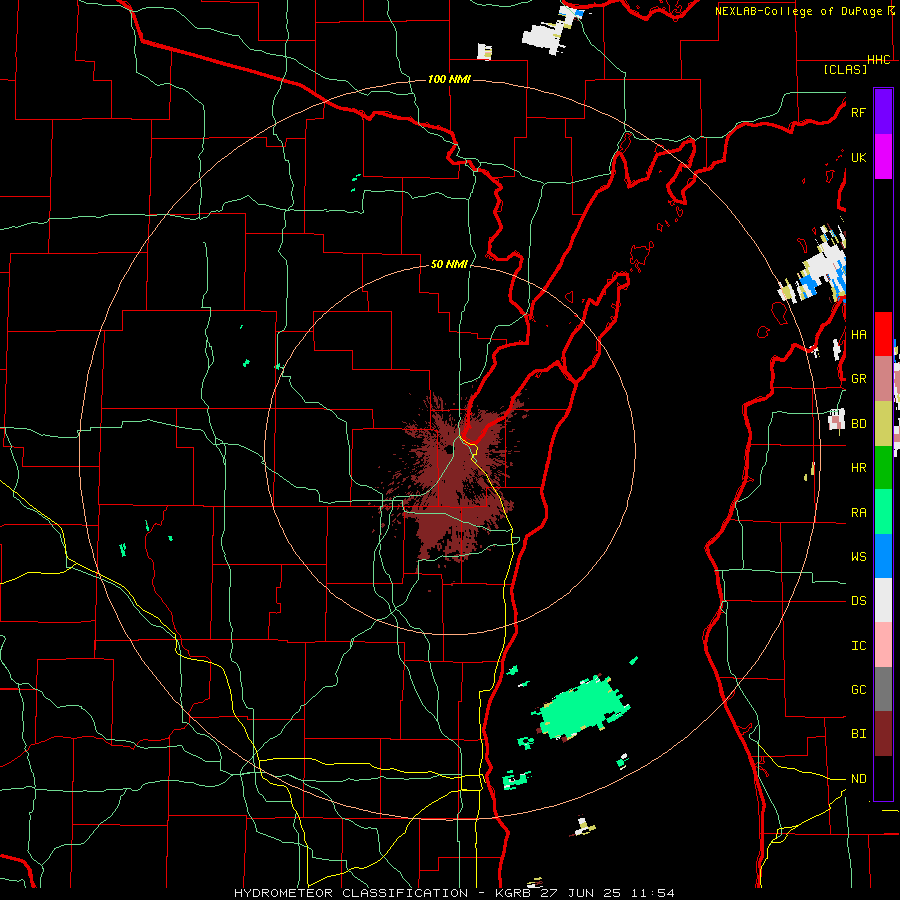This screenshot has height=900, width=900.
Task: Click the GR legend label
Action: click(x=858, y=379)
